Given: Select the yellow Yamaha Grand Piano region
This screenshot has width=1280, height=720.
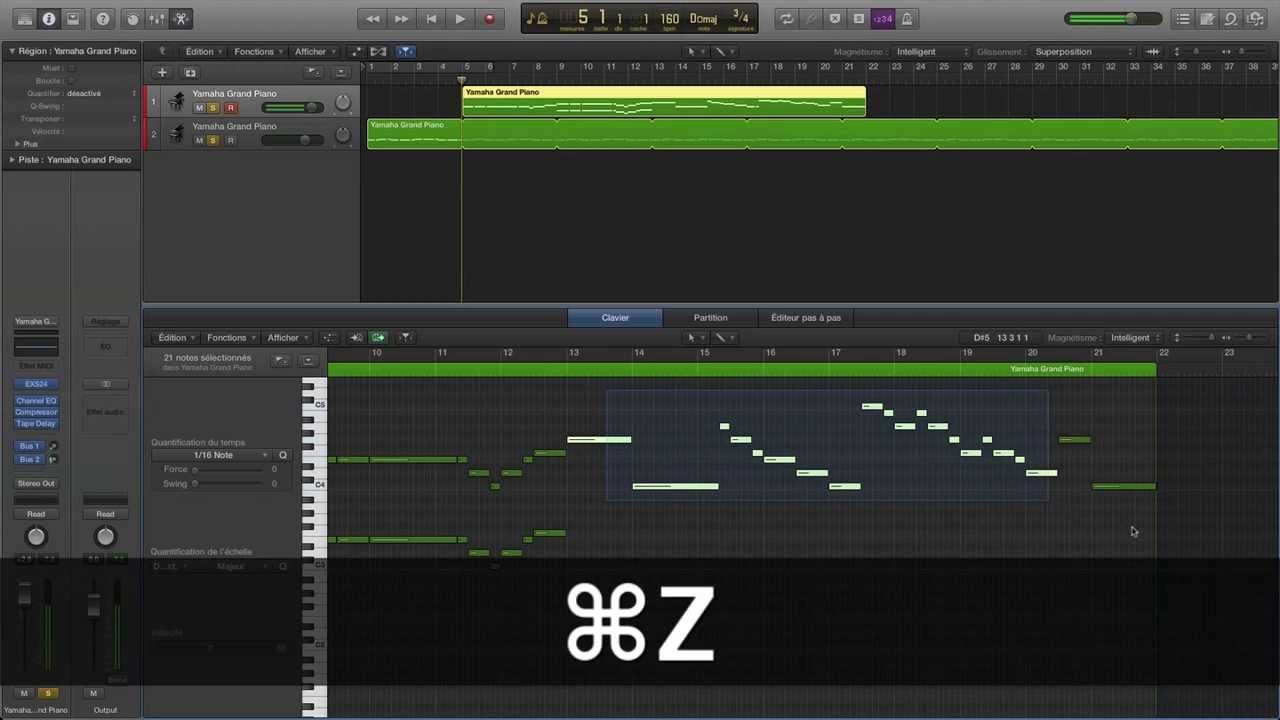Looking at the screenshot, I should (x=664, y=102).
